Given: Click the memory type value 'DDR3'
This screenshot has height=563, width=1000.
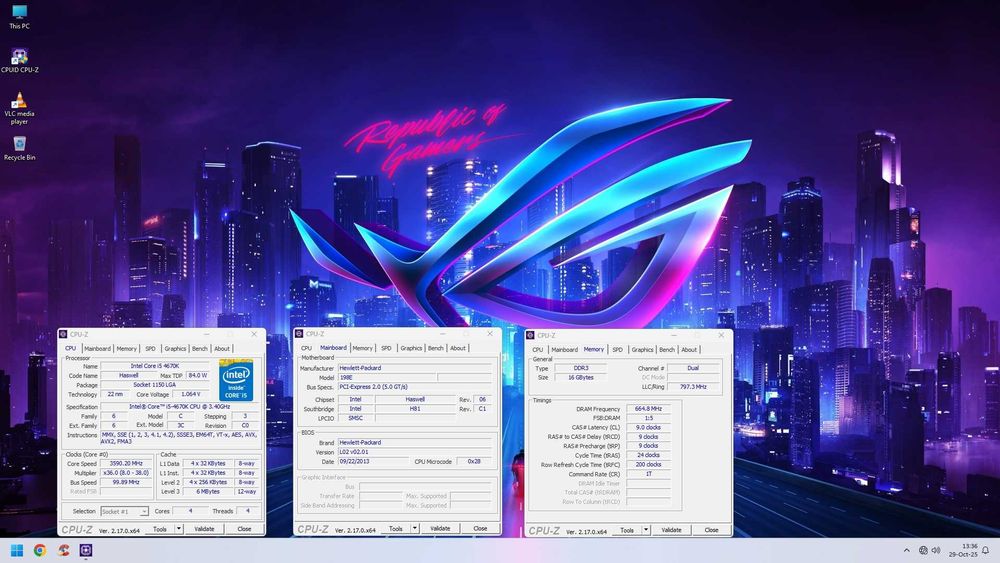Looking at the screenshot, I should 580,368.
